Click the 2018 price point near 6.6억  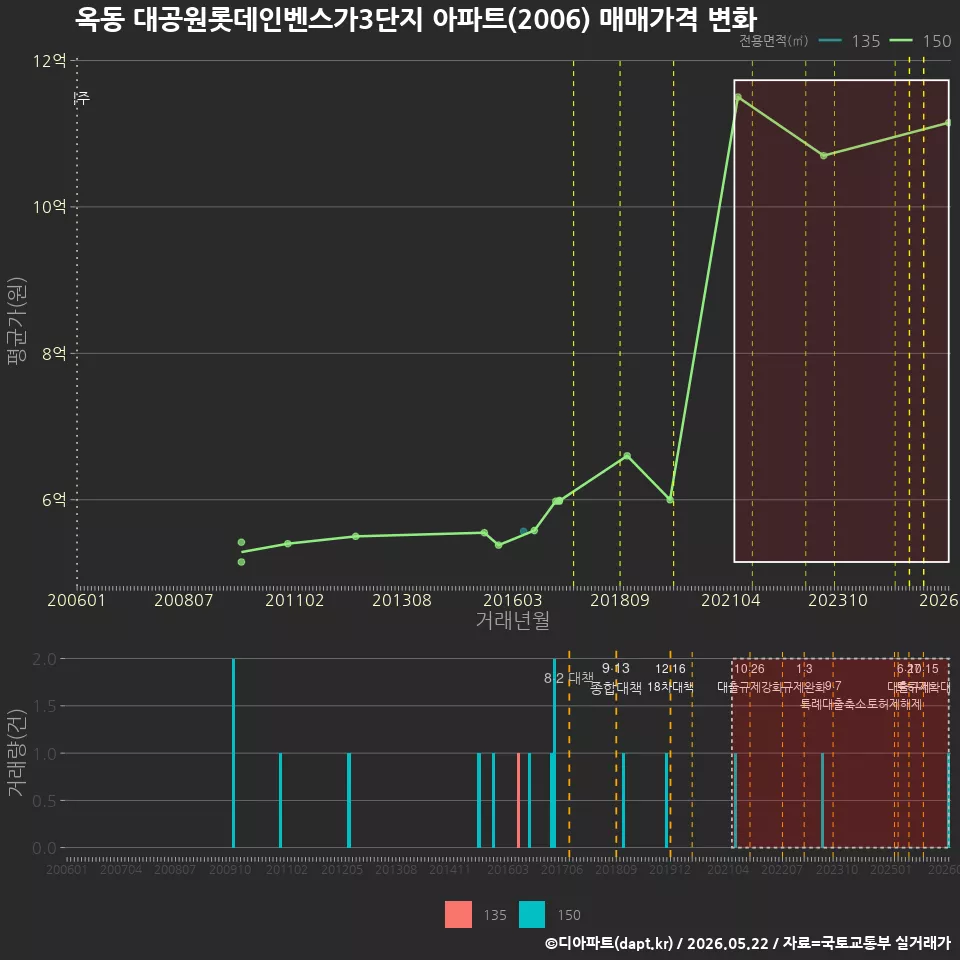pyautogui.click(x=627, y=456)
